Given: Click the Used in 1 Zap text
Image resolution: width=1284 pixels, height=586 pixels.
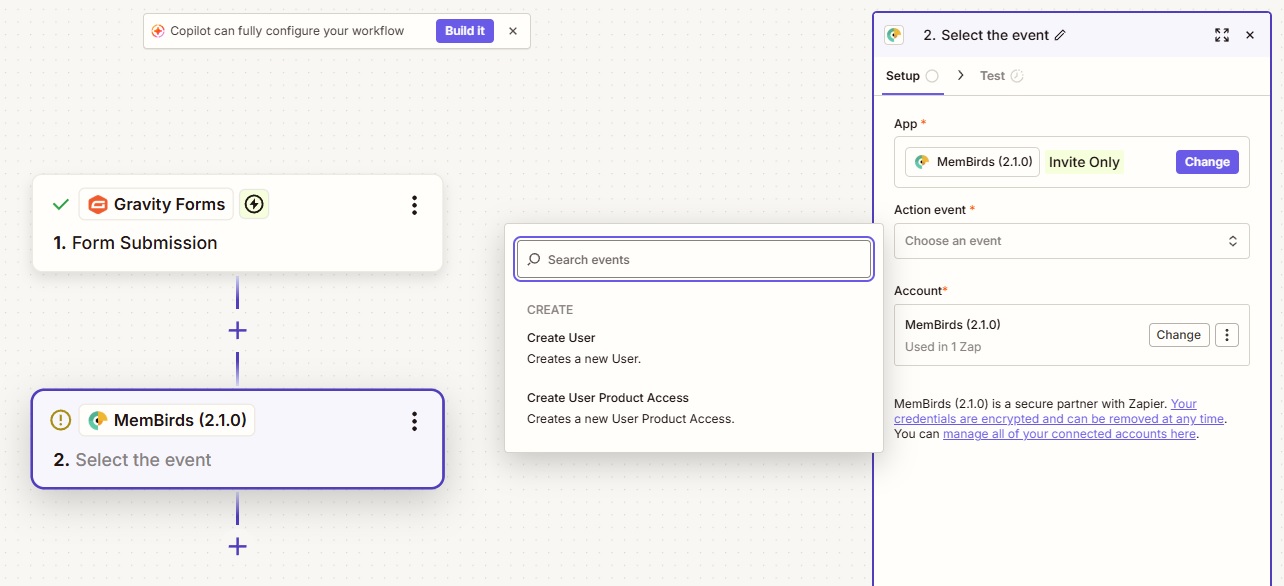Looking at the screenshot, I should [941, 347].
